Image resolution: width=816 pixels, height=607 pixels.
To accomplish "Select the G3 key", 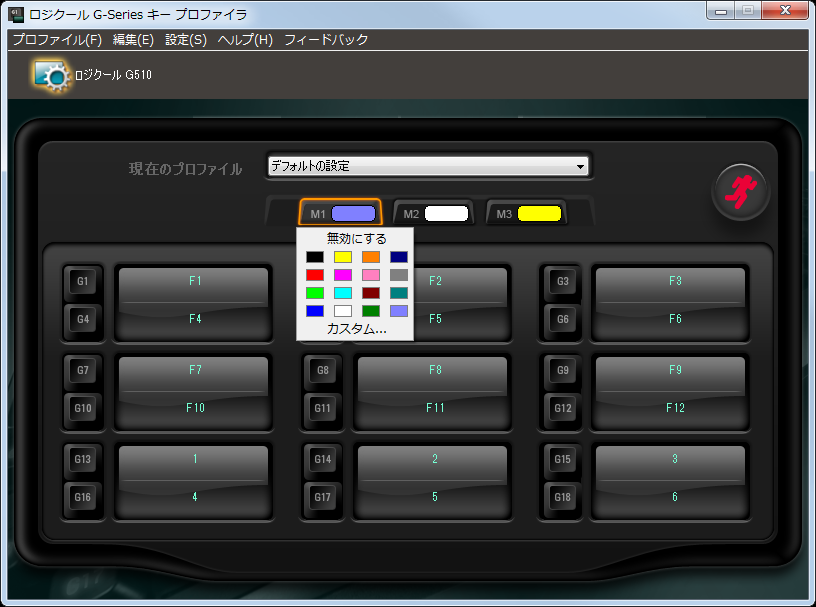I will point(563,282).
